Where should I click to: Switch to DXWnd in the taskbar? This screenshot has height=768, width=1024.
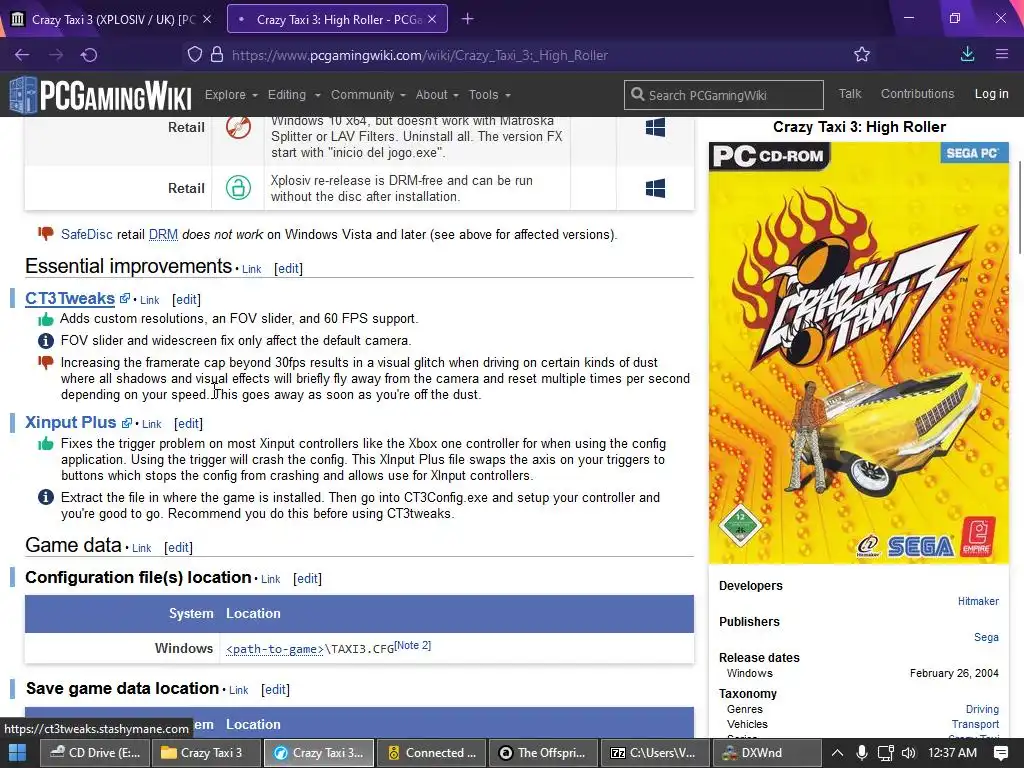point(765,752)
